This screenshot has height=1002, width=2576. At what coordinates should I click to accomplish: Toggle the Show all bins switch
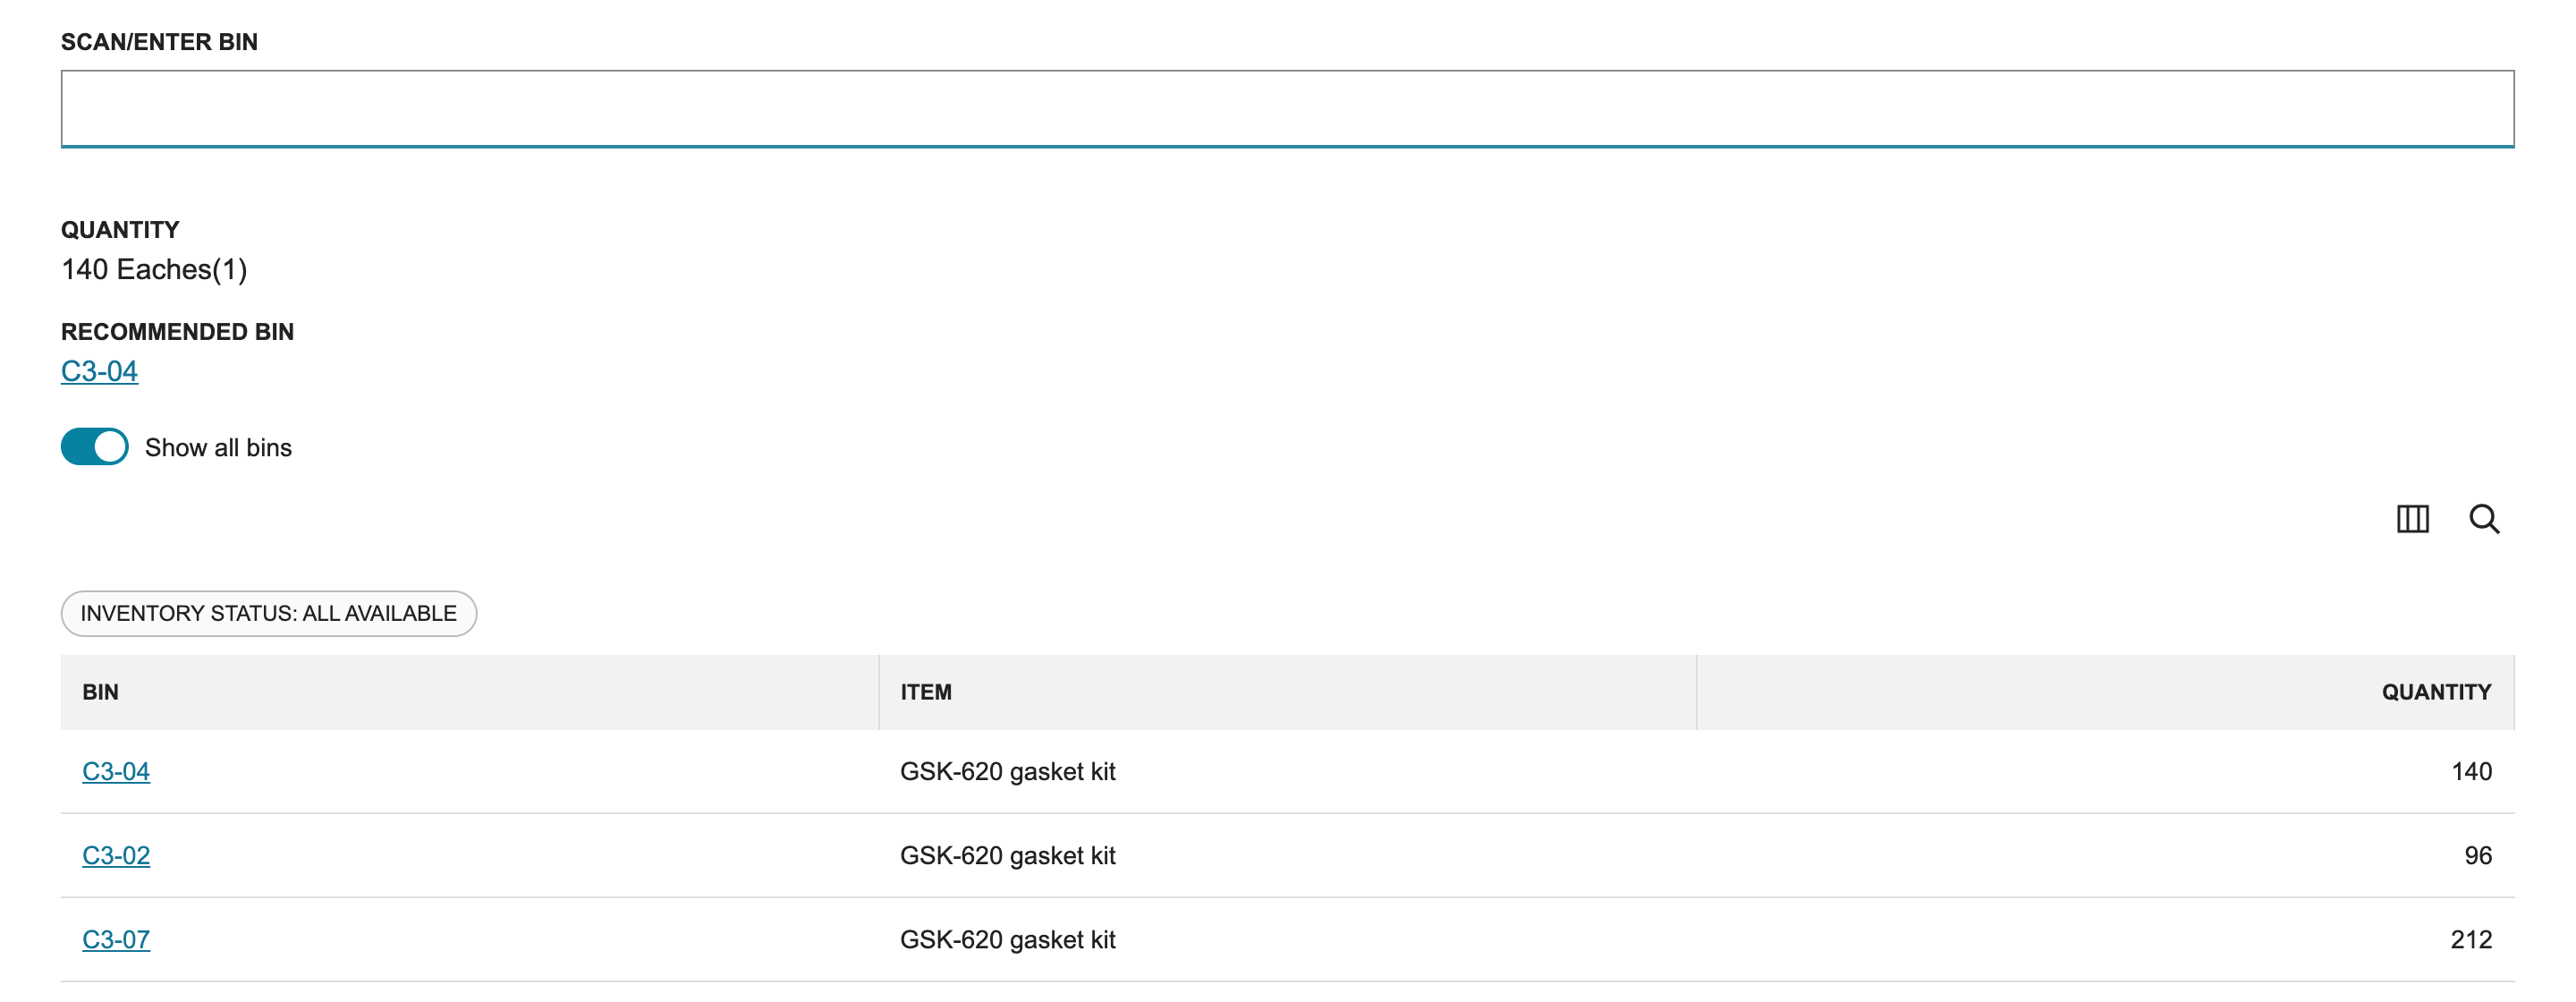95,447
